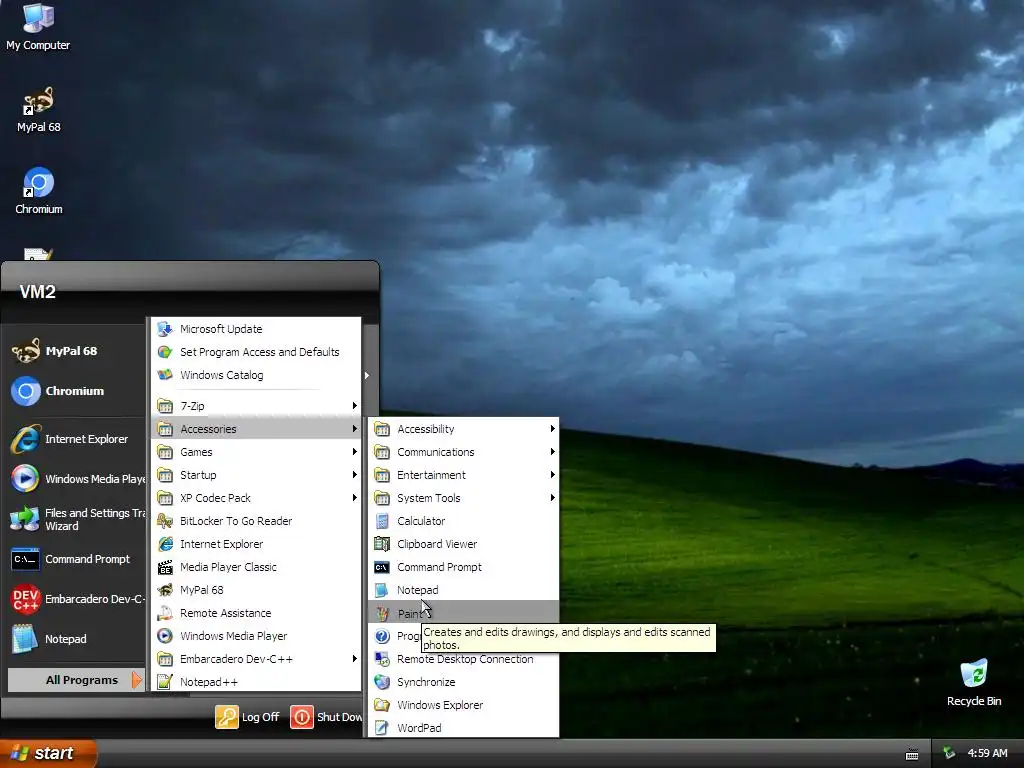
Task: Open Files and Settings Transfer Wizard
Action: (76, 519)
